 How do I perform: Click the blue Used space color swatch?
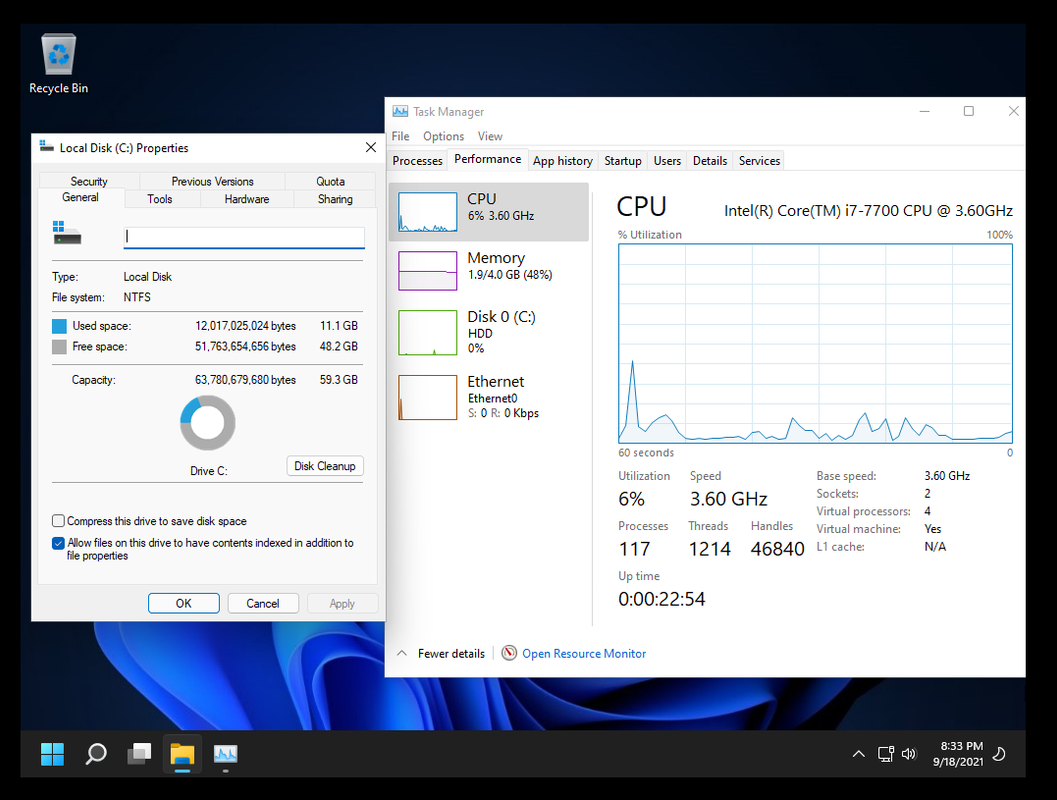(x=59, y=326)
